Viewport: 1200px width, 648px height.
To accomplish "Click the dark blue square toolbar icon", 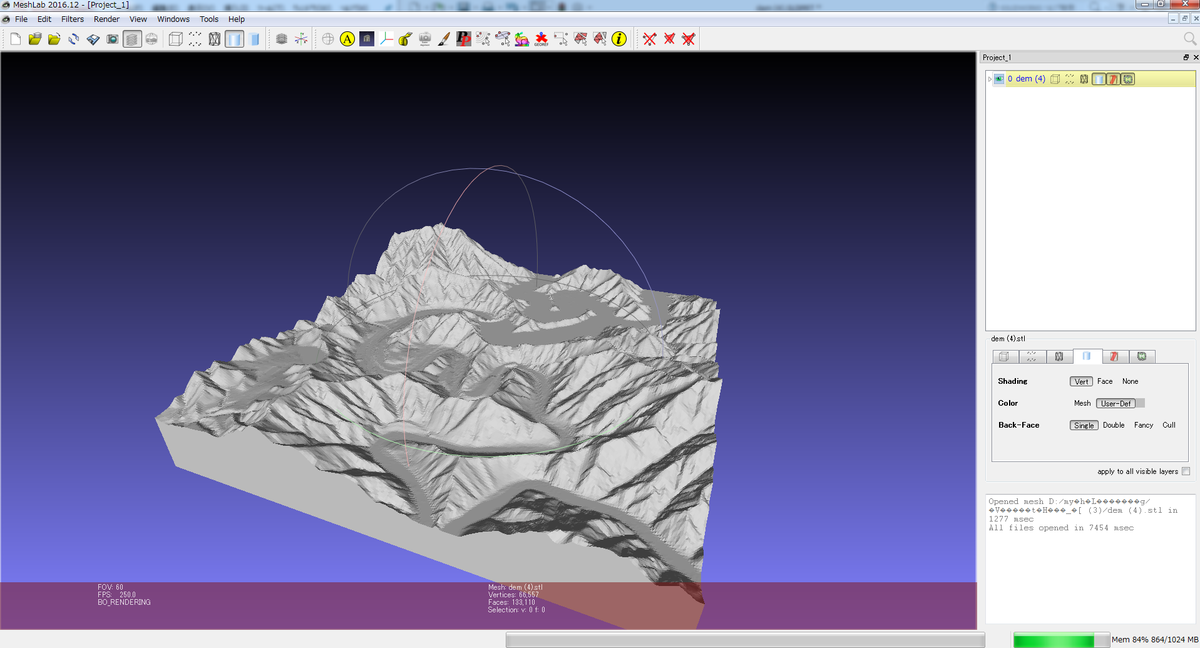I will pyautogui.click(x=367, y=39).
